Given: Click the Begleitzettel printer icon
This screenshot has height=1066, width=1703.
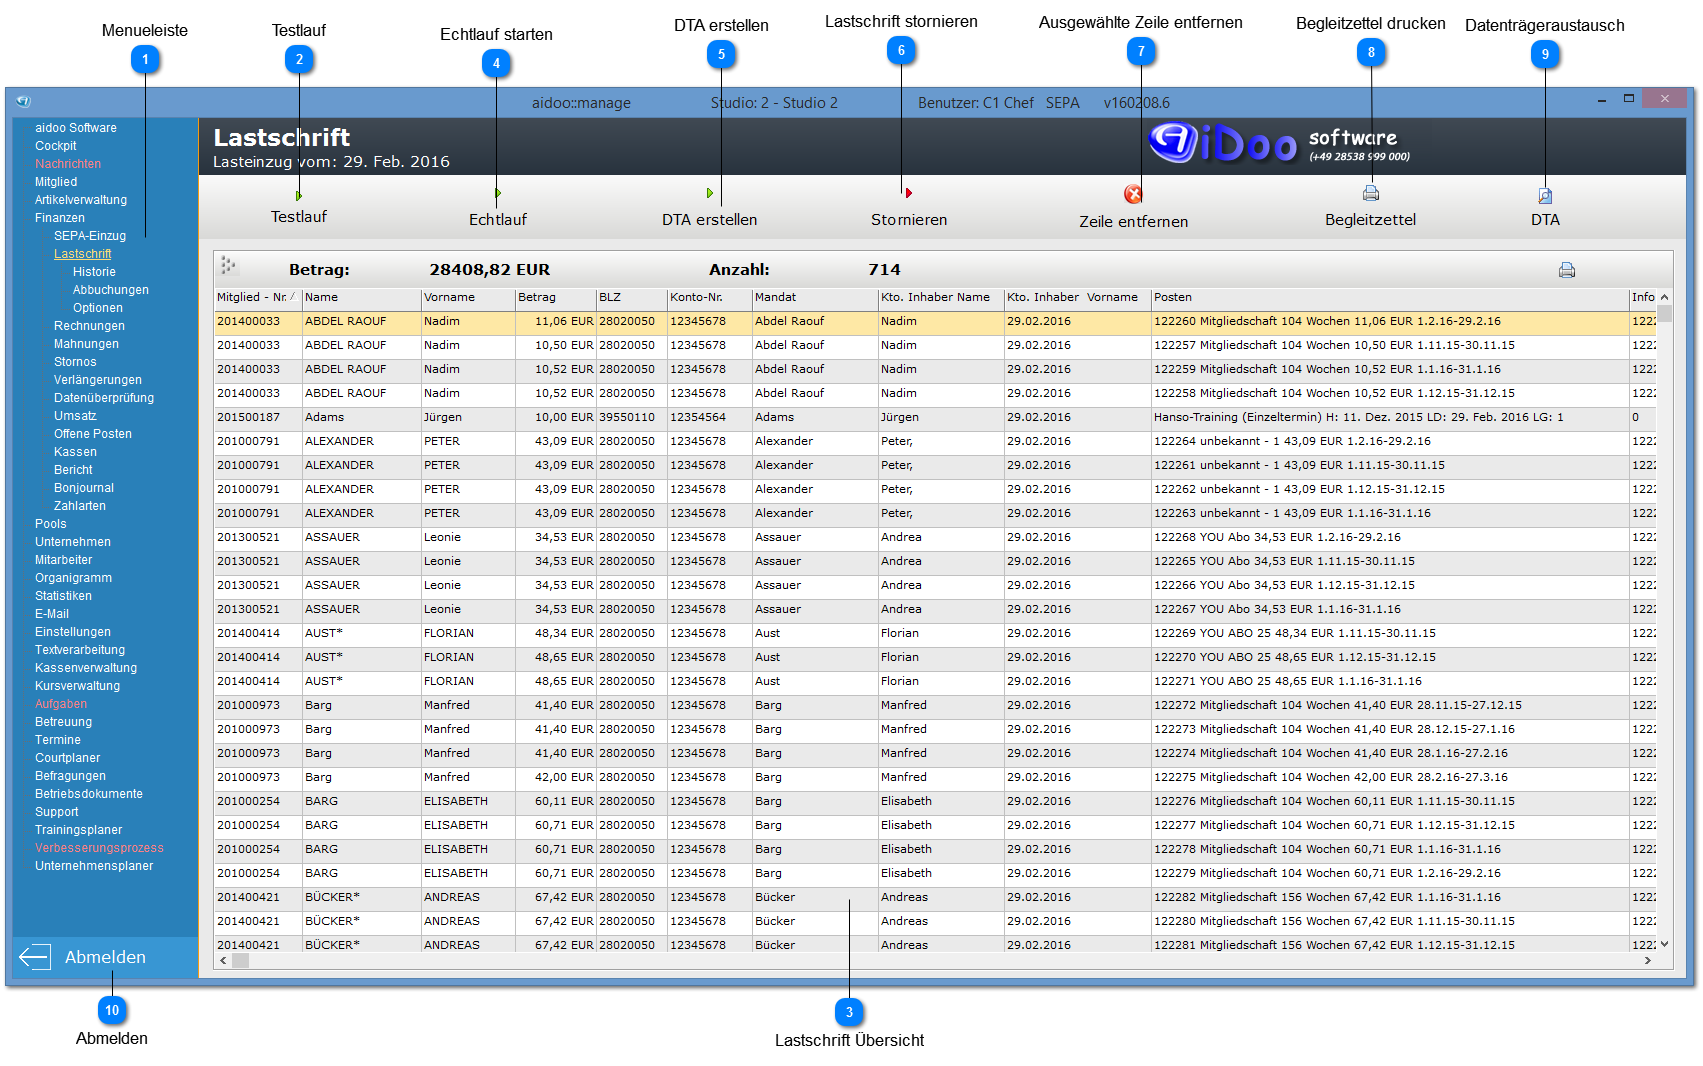Looking at the screenshot, I should coord(1371,193).
